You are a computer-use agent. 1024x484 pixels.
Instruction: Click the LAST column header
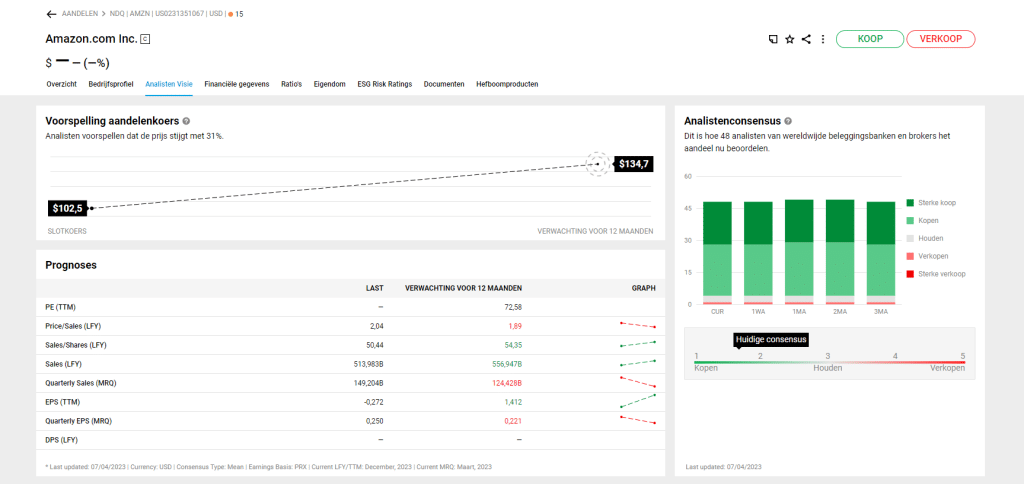click(x=375, y=288)
